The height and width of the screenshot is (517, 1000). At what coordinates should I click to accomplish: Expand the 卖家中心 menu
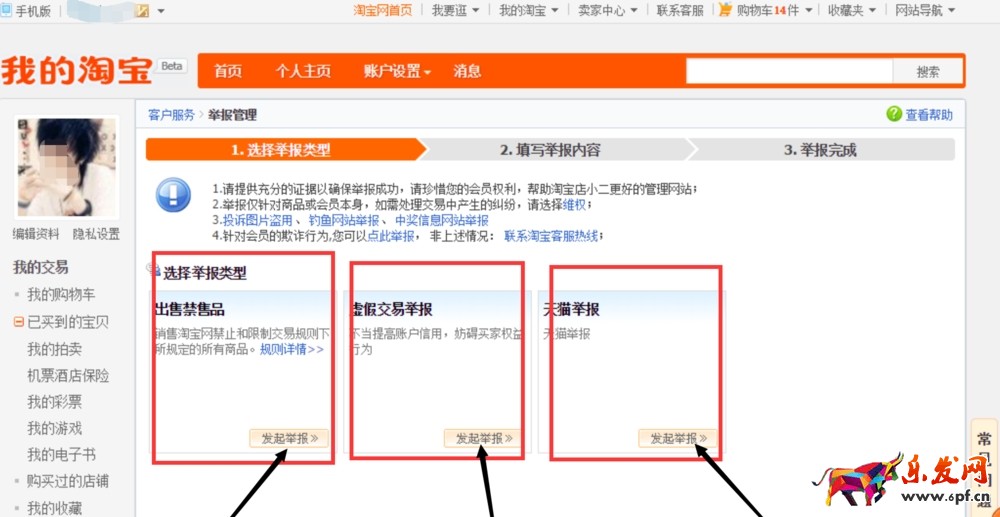click(608, 10)
